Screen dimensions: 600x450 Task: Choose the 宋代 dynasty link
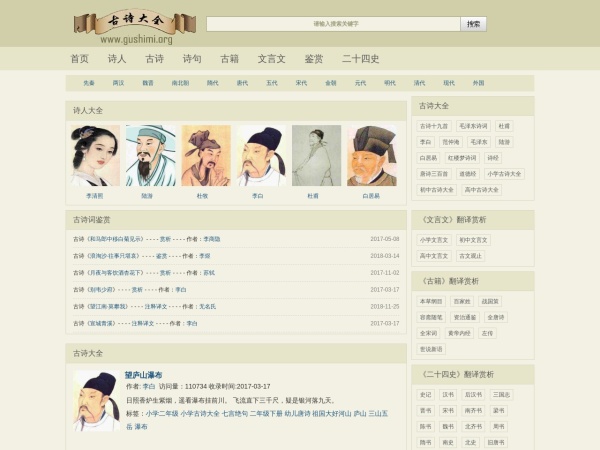301,83
